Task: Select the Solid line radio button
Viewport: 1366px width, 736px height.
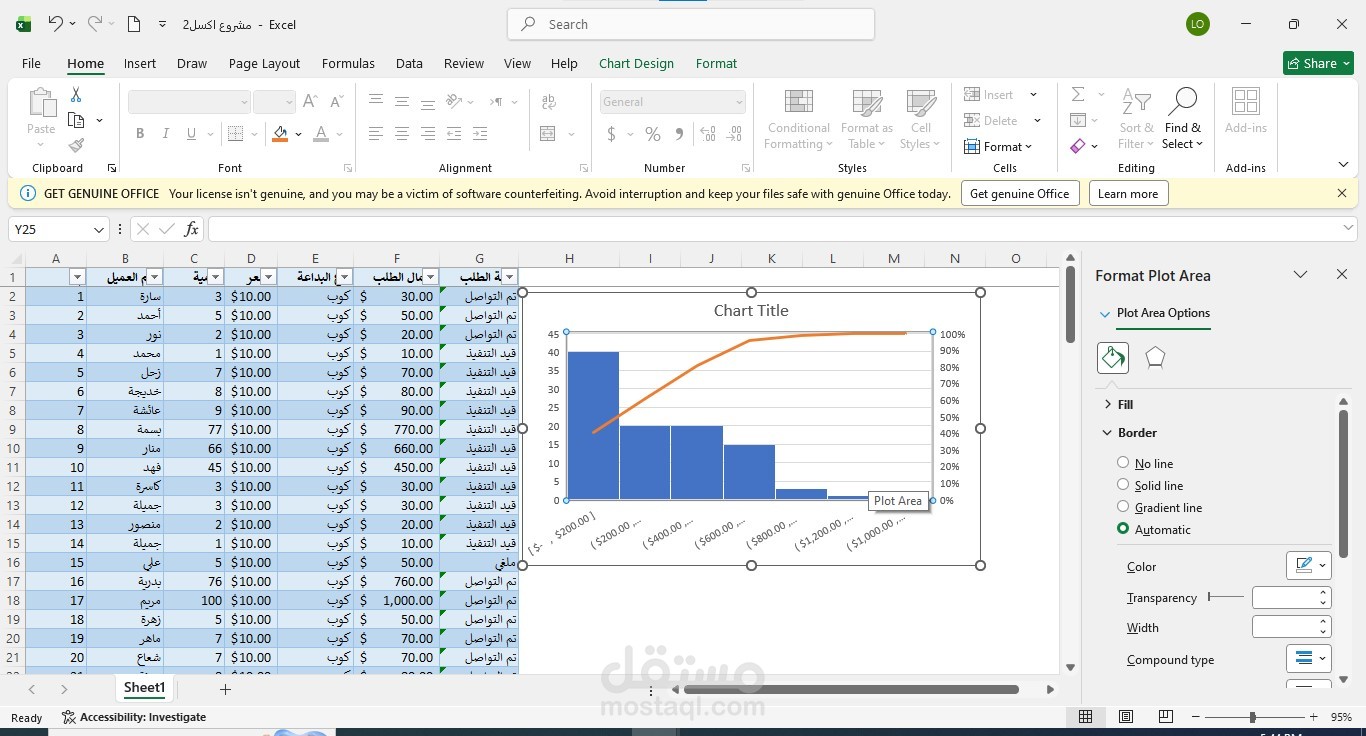Action: (1123, 485)
